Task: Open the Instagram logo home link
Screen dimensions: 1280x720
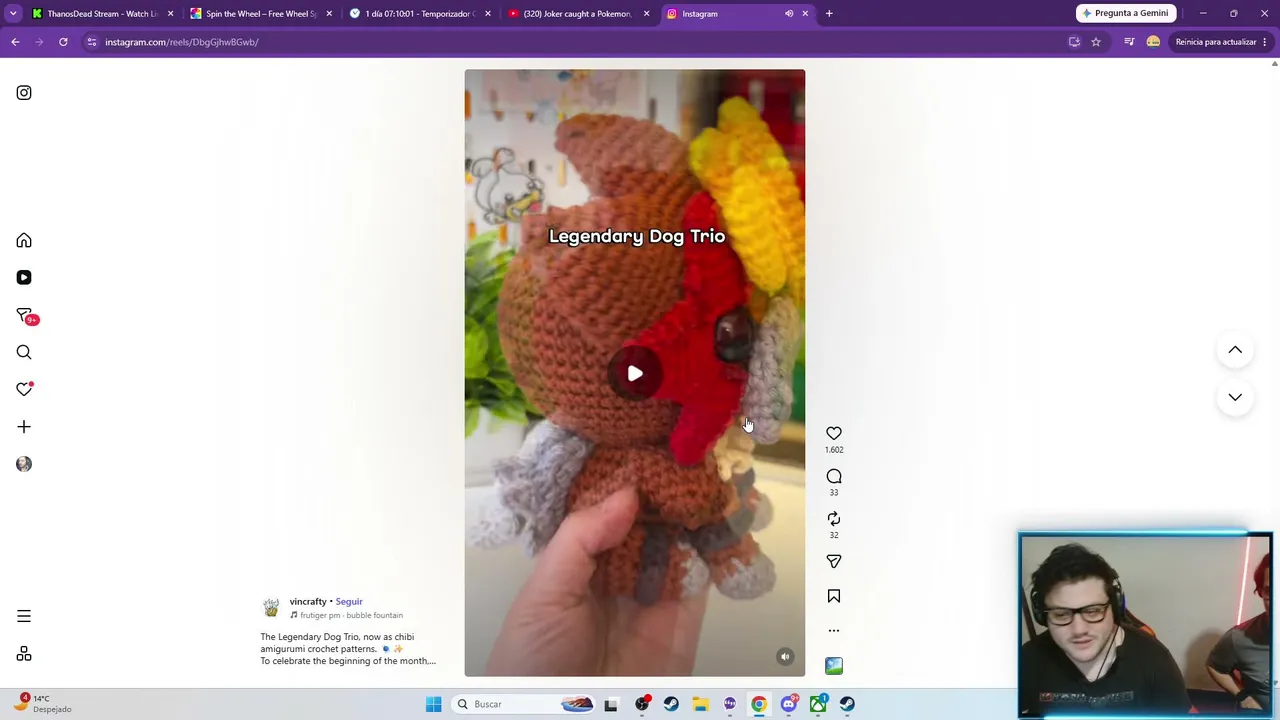Action: coord(24,93)
